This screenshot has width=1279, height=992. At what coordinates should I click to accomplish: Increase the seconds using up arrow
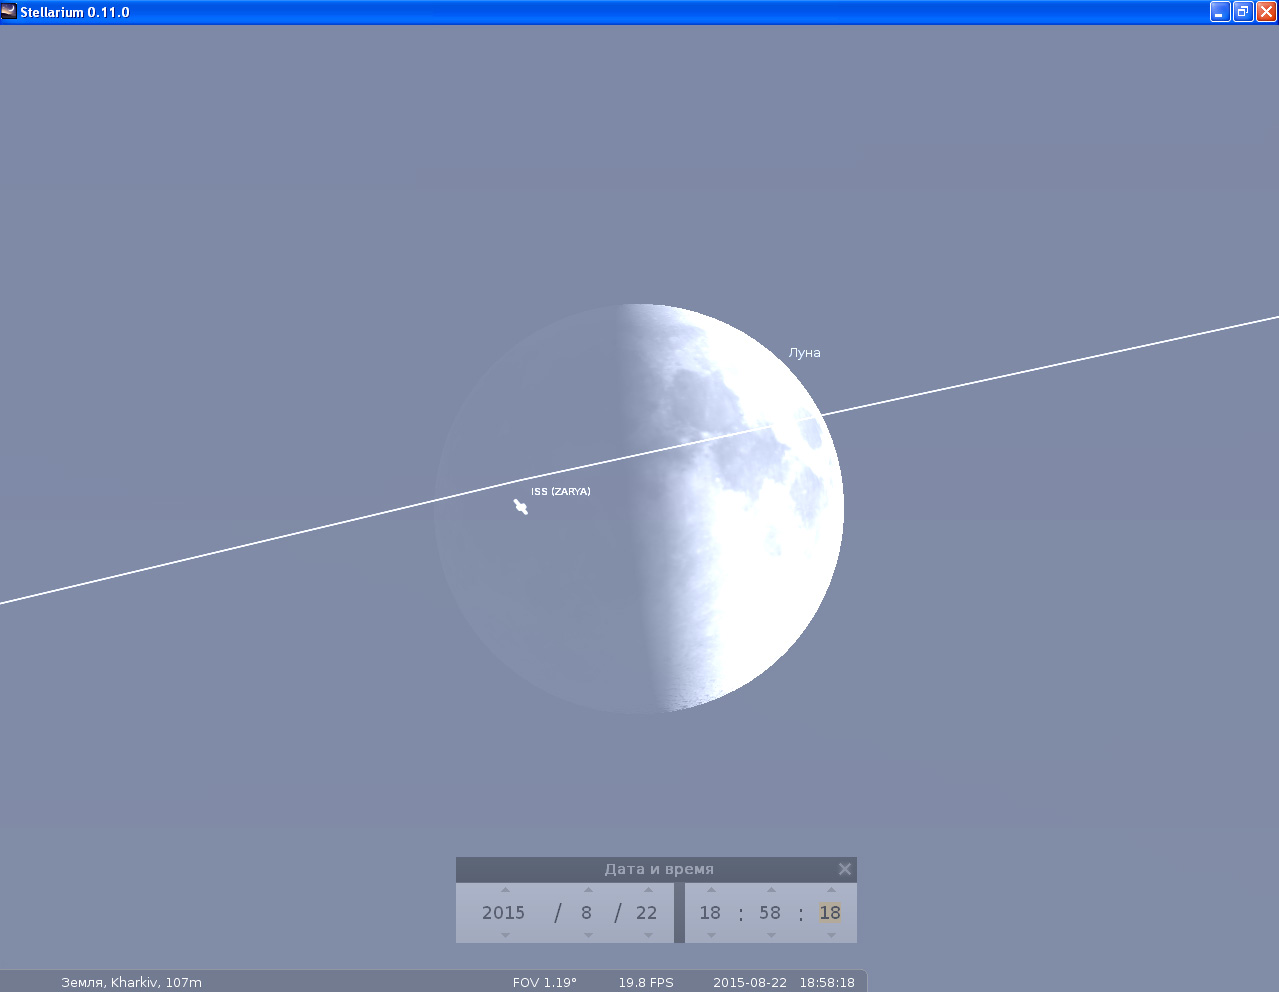831,890
